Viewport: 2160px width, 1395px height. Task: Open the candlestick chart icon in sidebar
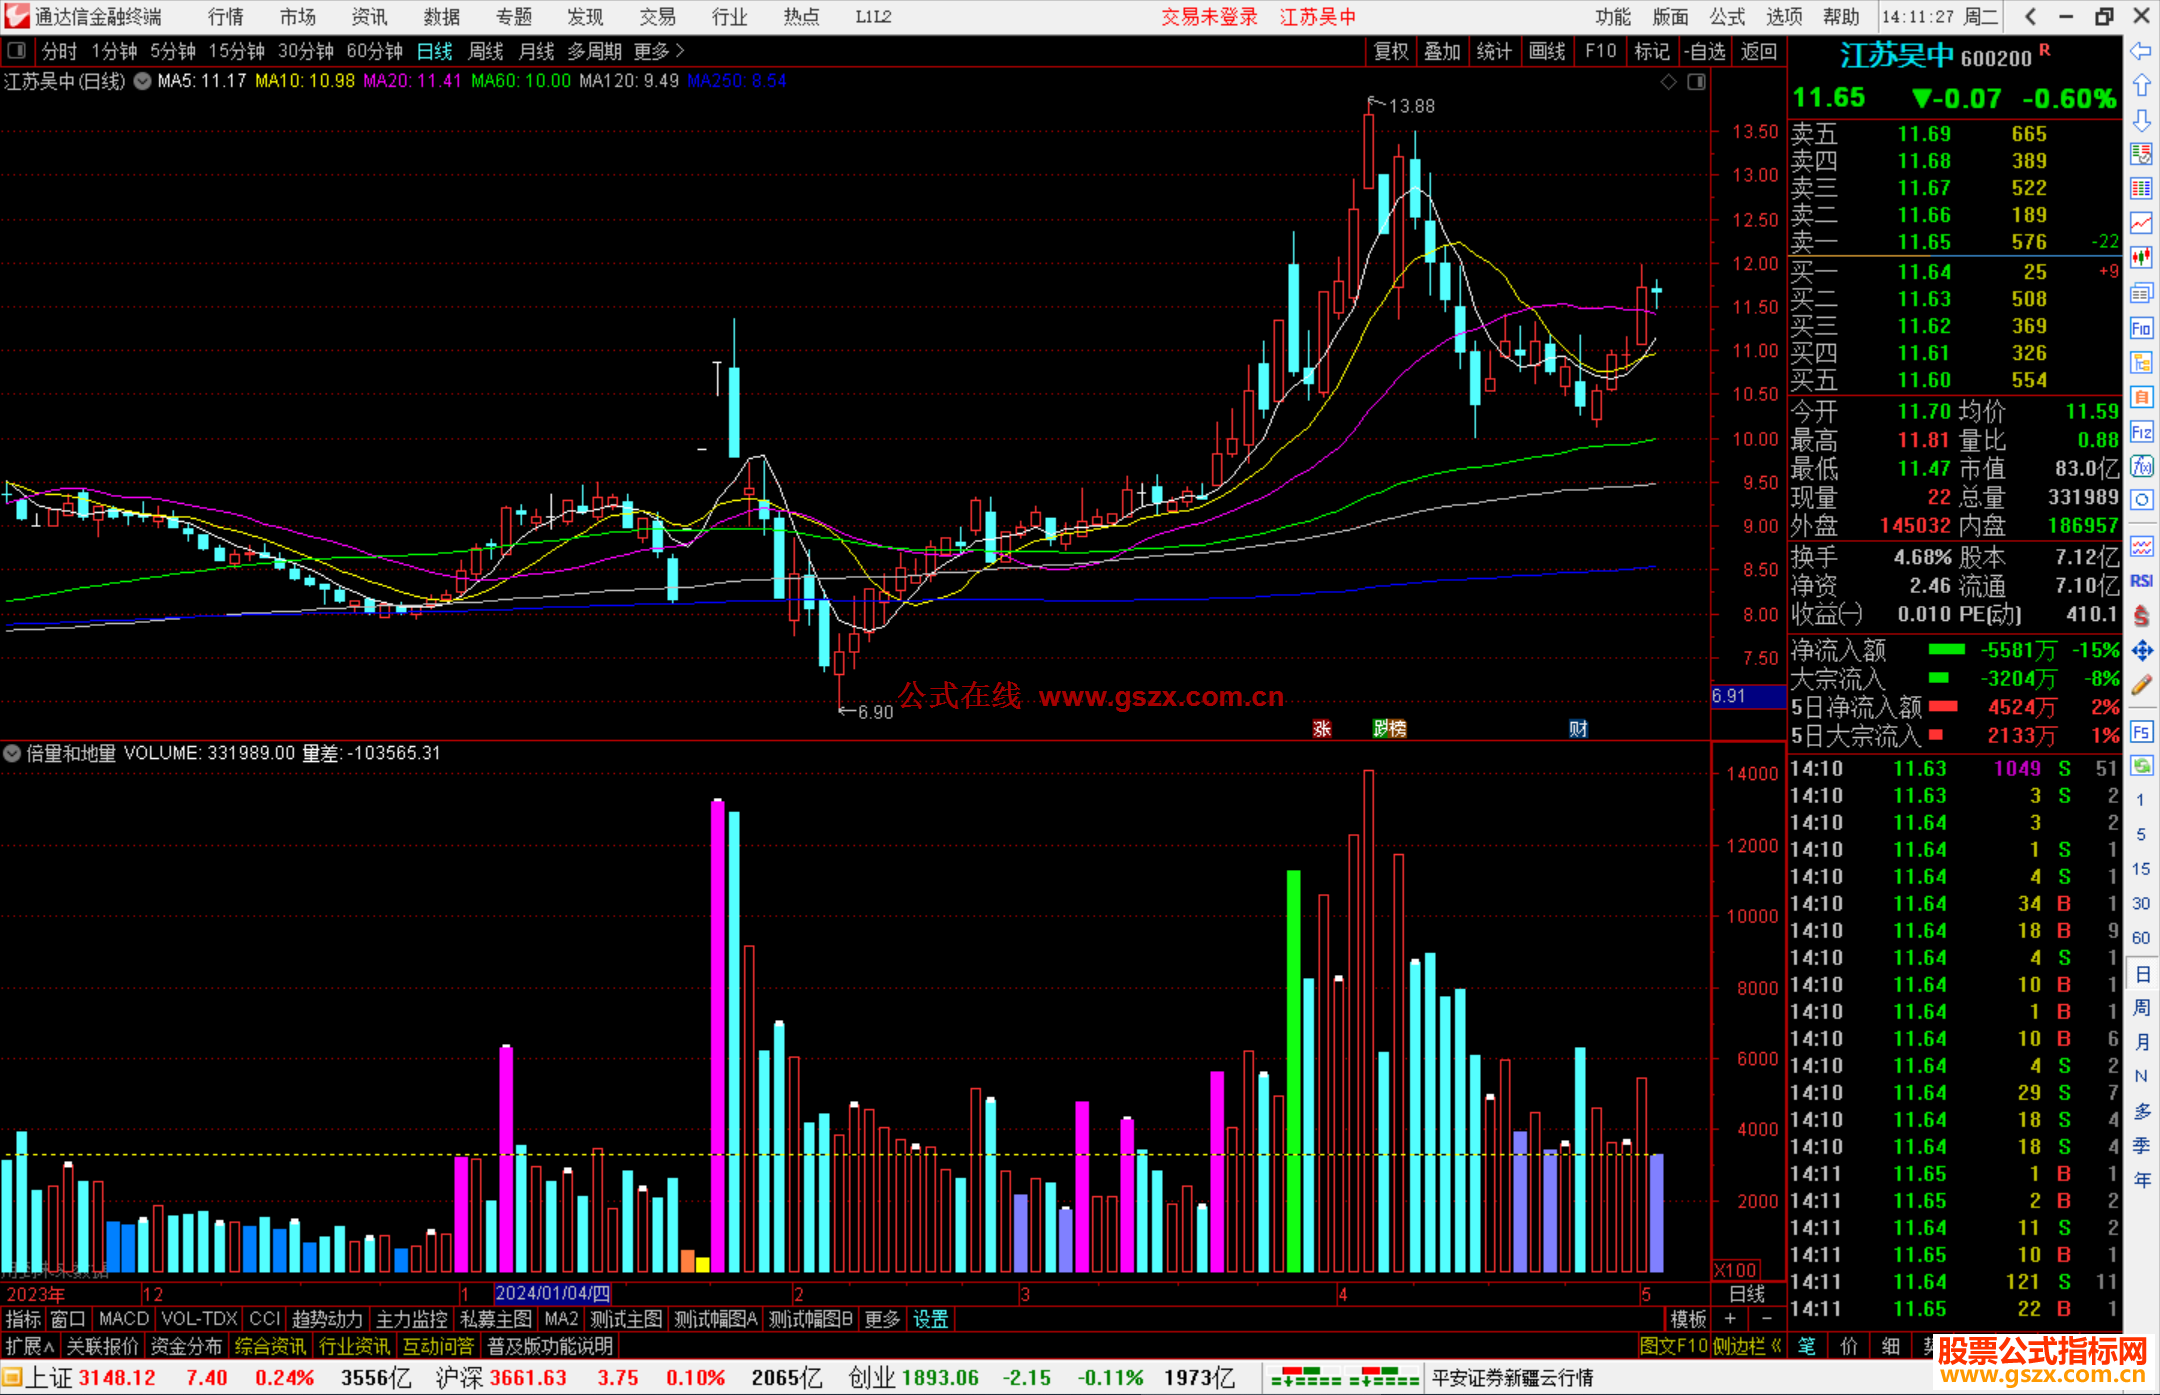[2141, 257]
